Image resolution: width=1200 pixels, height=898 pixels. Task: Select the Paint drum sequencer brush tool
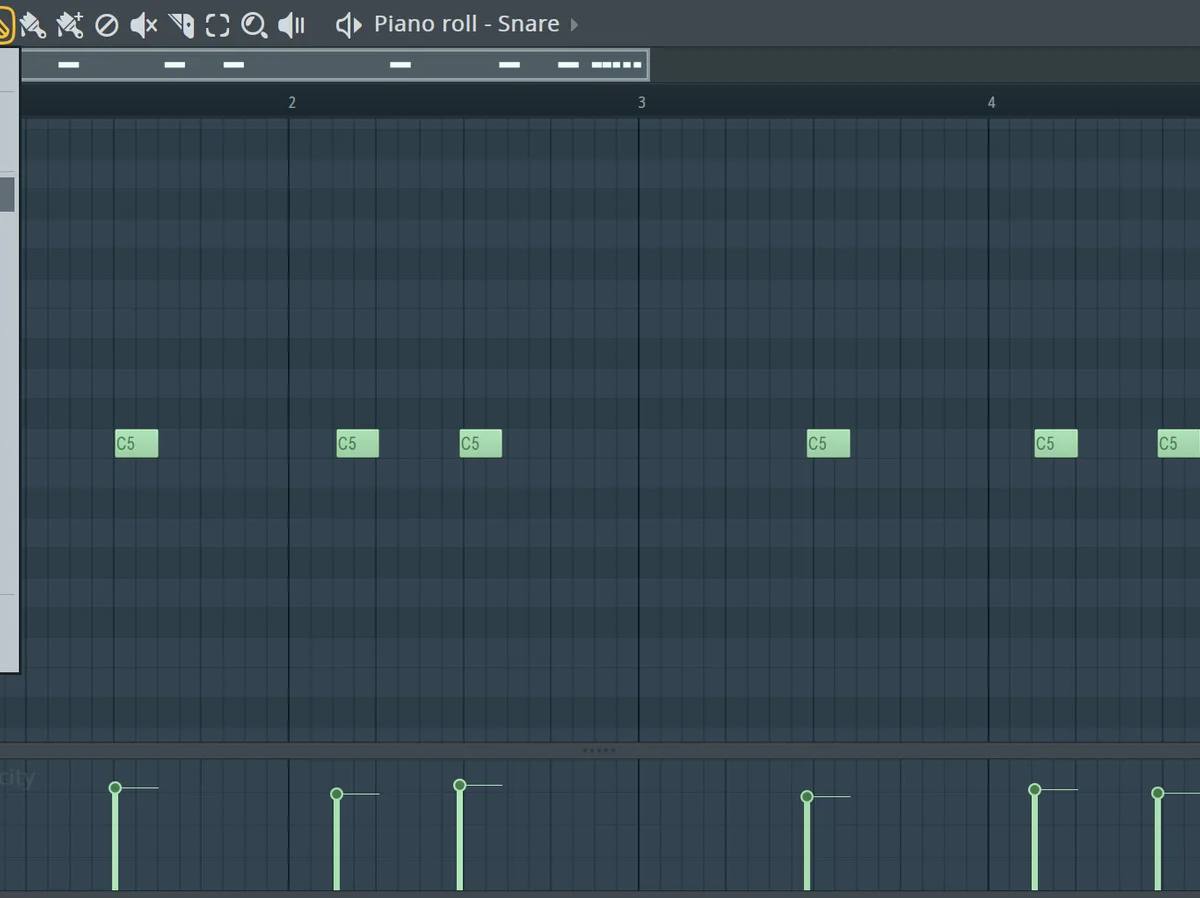click(69, 24)
